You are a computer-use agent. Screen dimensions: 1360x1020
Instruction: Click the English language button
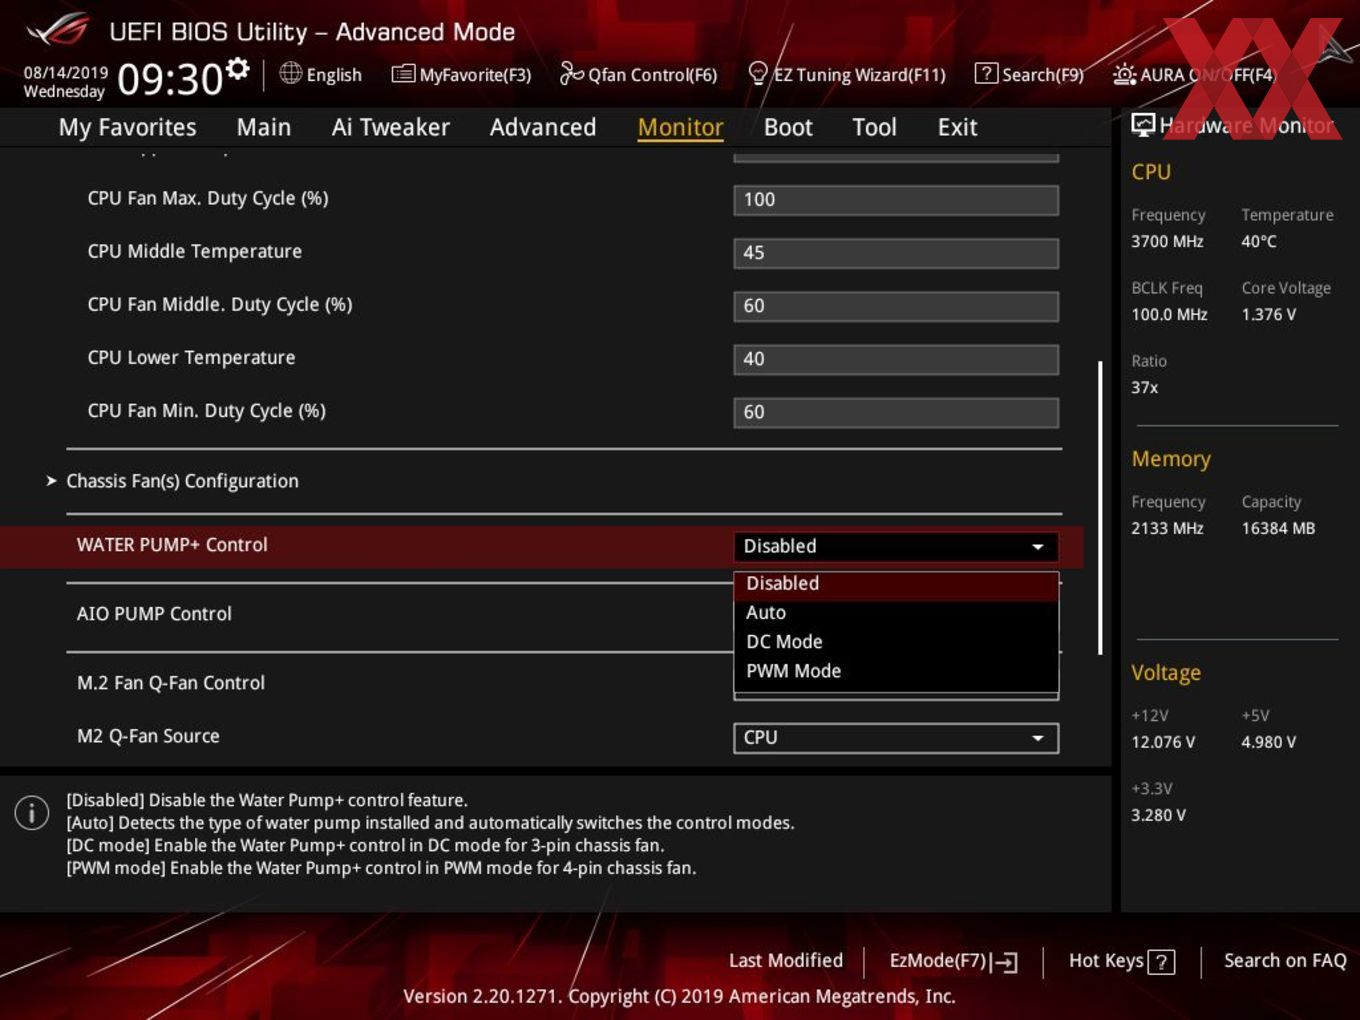pyautogui.click(x=320, y=74)
